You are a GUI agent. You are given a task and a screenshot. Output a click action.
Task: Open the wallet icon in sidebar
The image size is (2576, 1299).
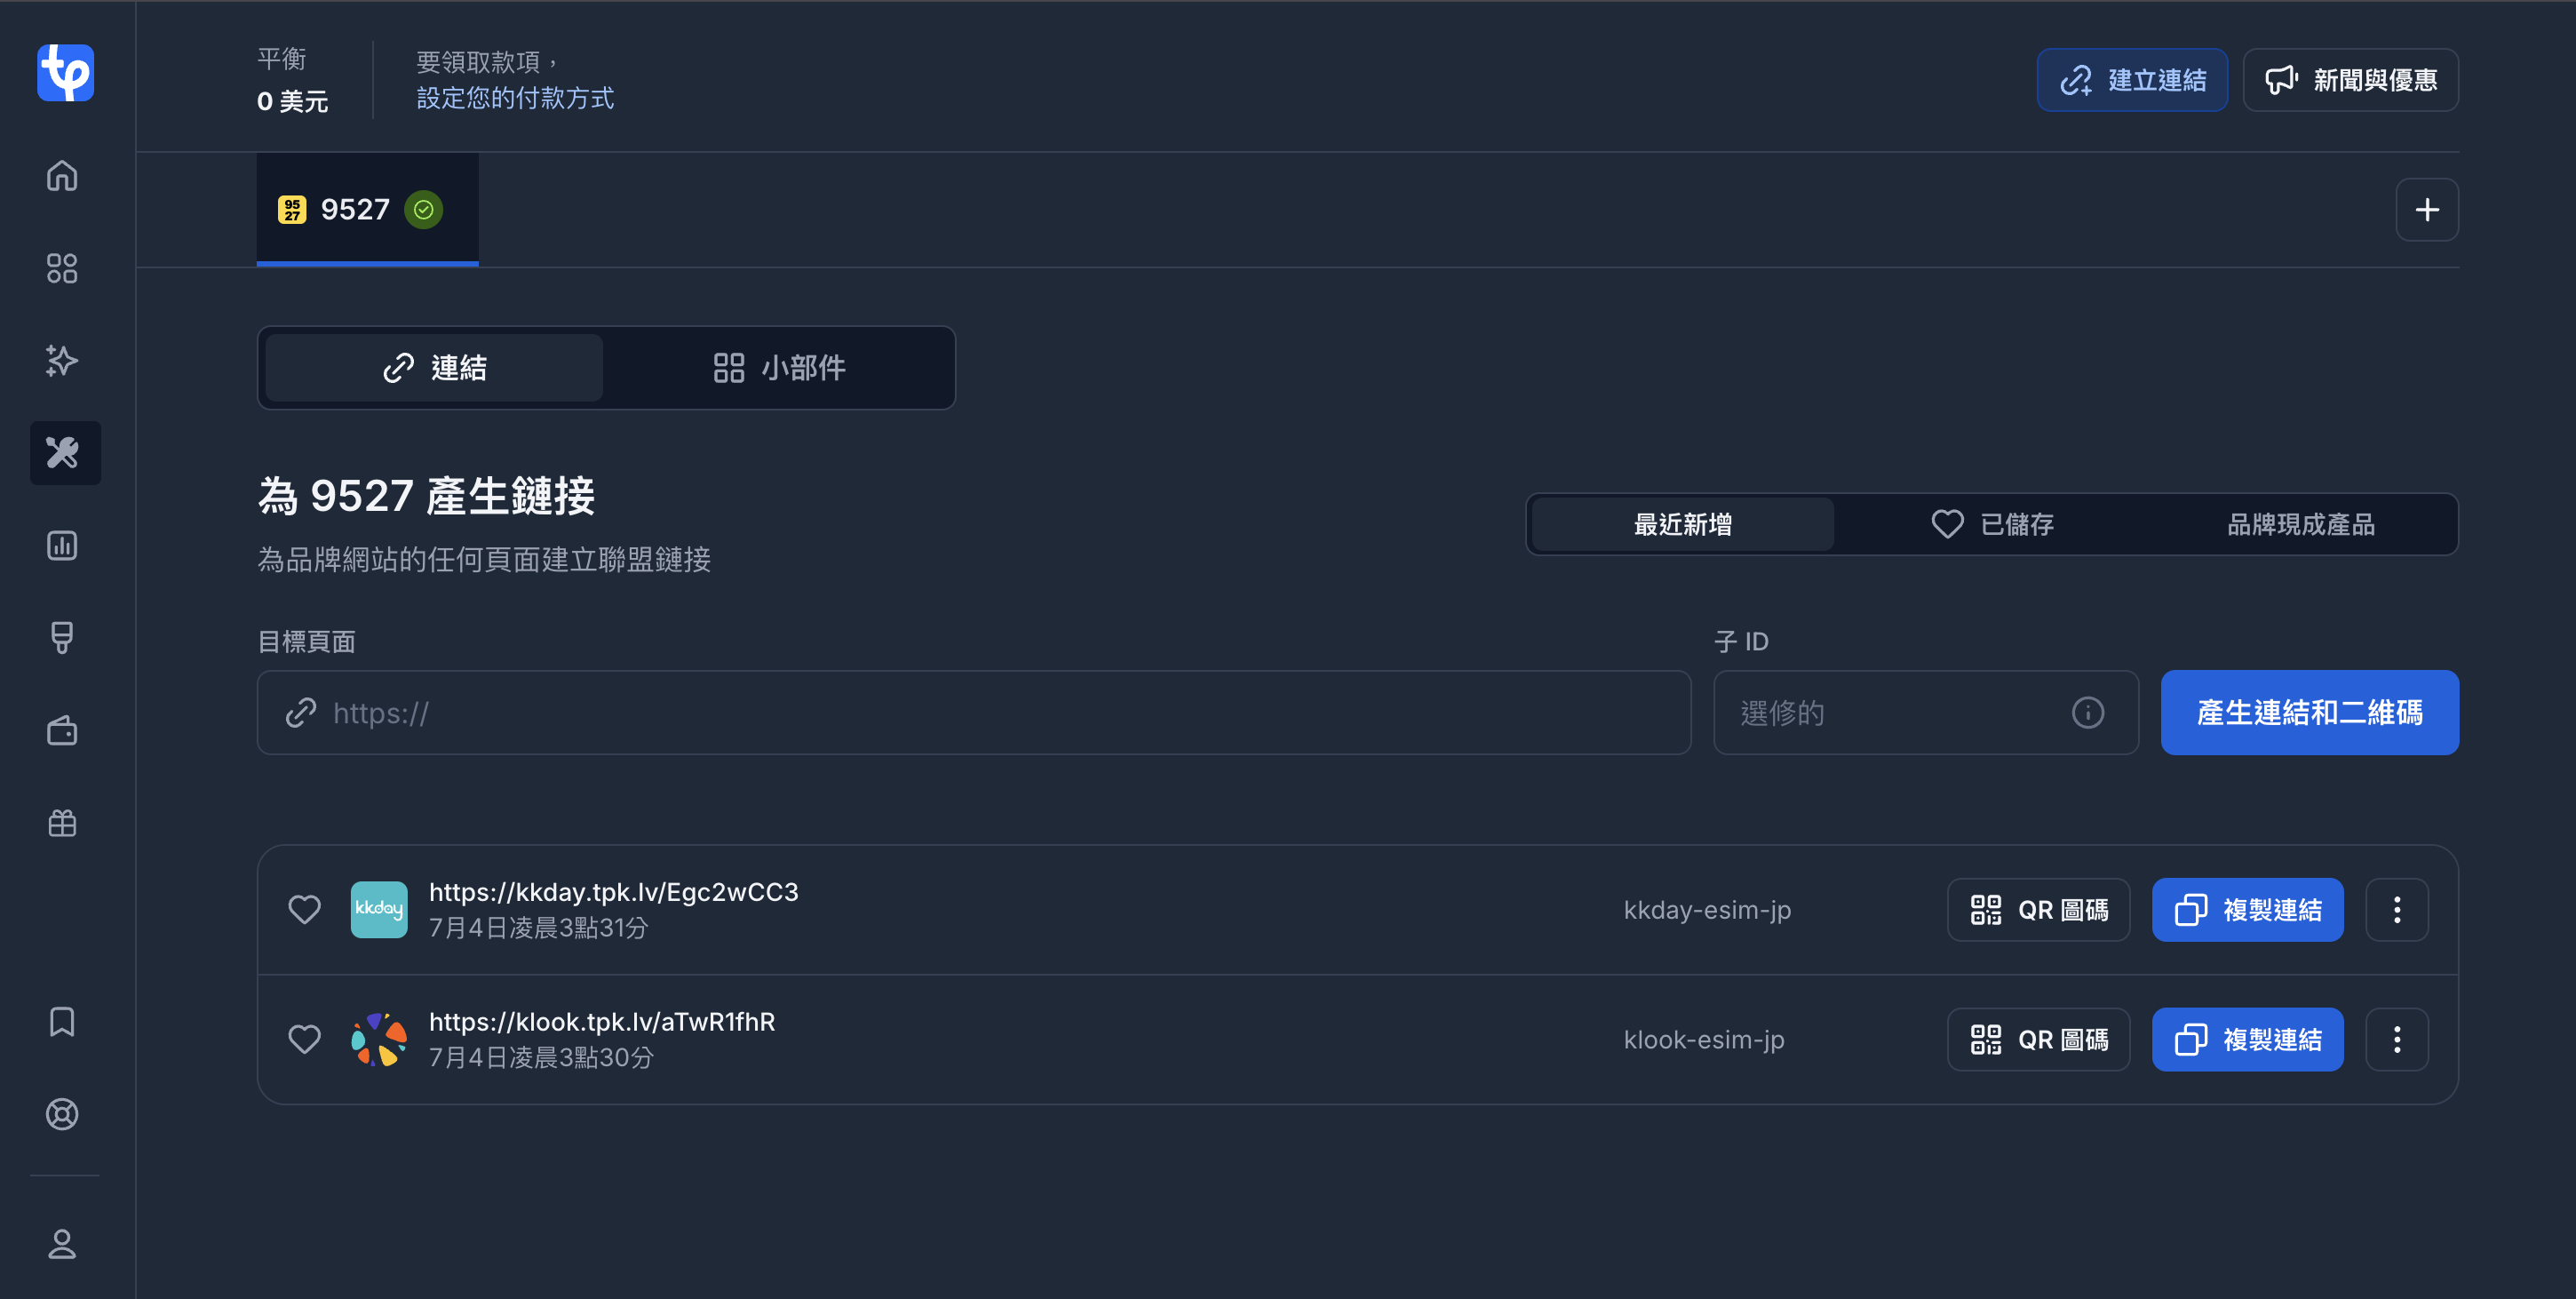pos(62,730)
